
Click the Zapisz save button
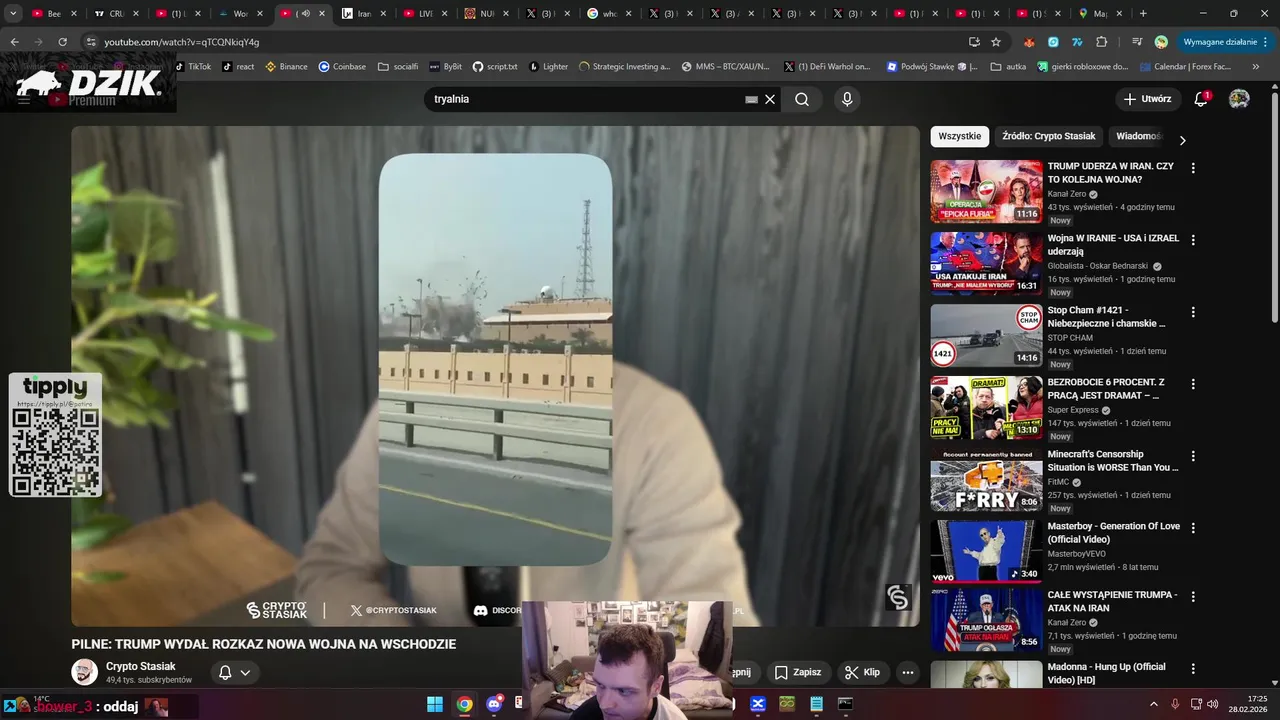[797, 672]
